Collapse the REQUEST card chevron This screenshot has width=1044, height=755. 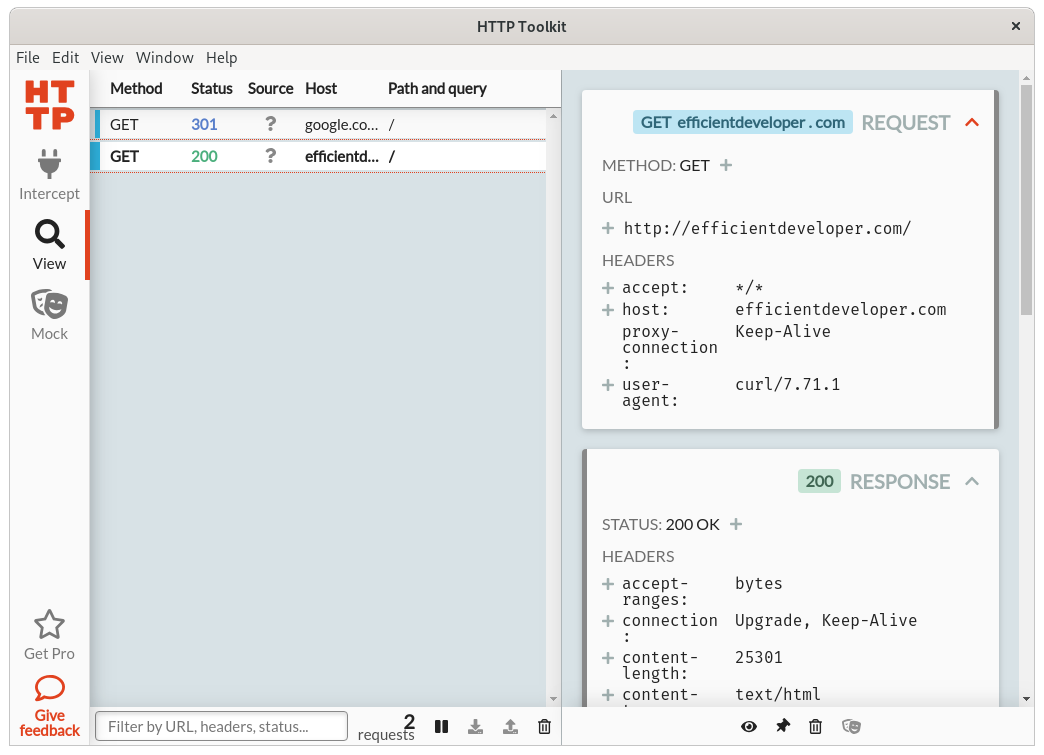point(972,123)
